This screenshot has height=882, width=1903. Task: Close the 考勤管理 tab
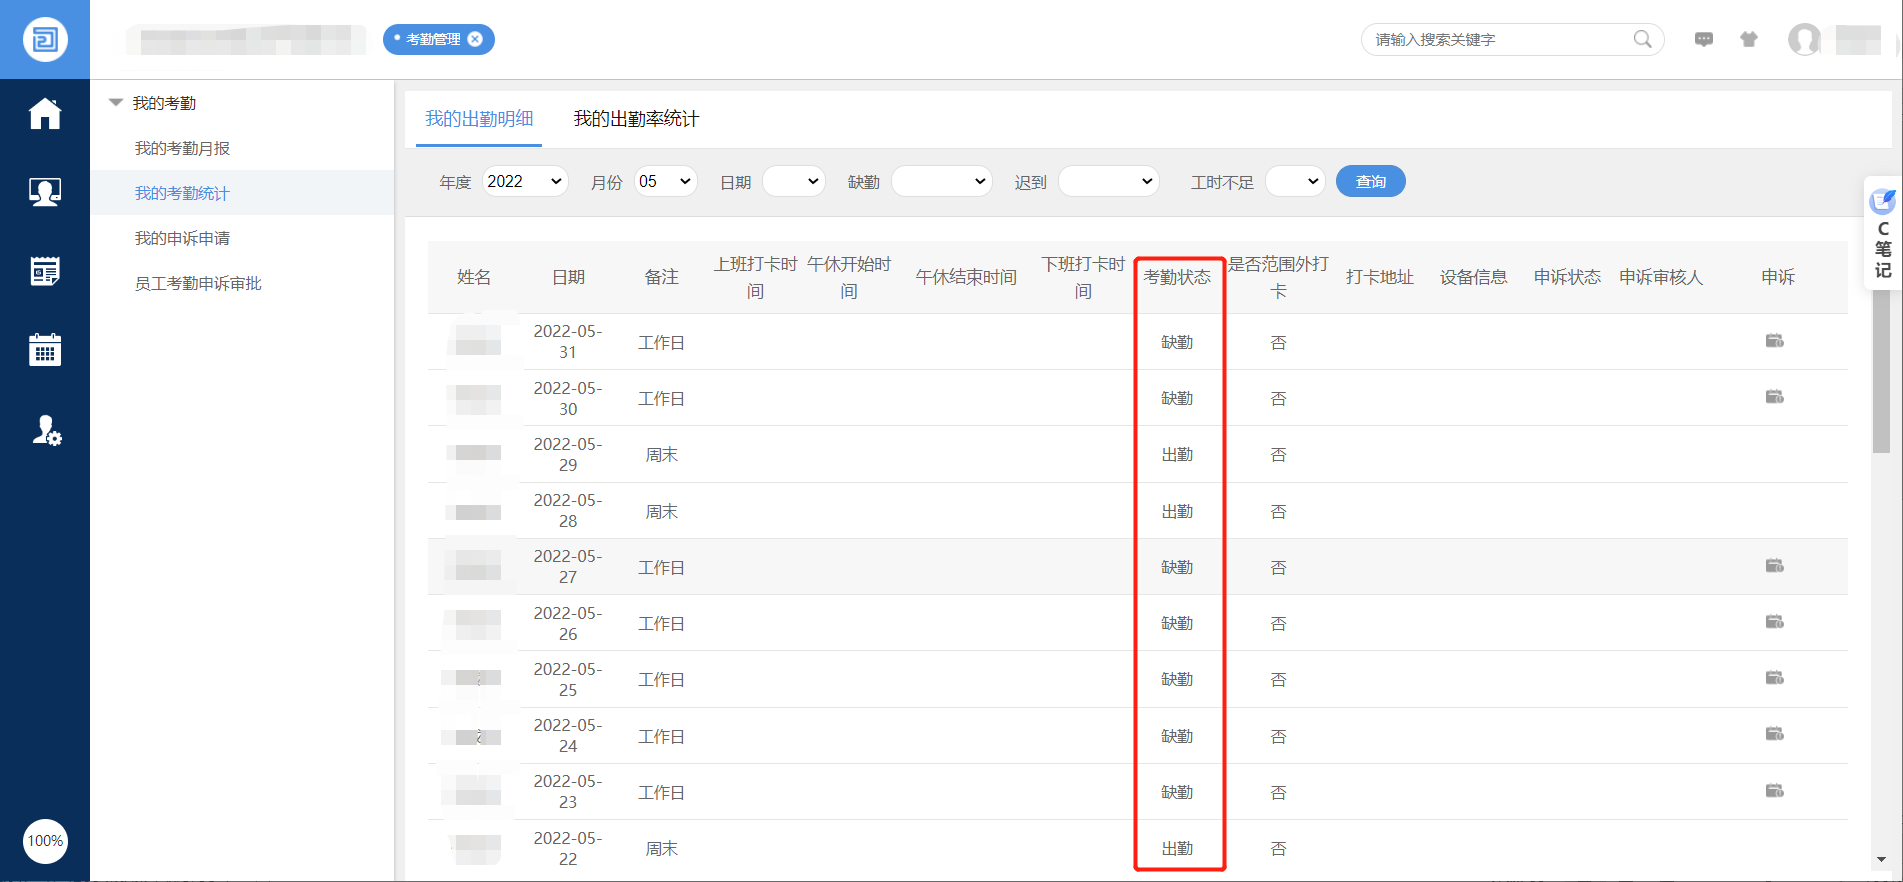tap(476, 39)
